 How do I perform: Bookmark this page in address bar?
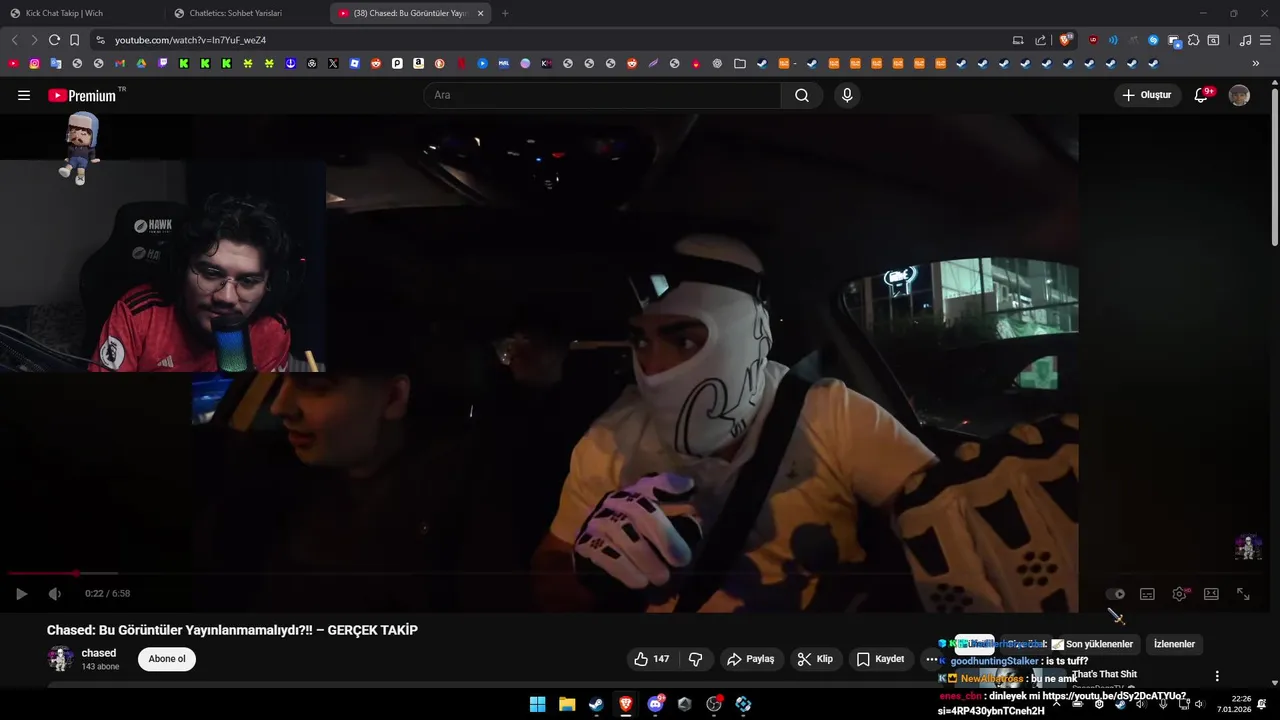74,40
